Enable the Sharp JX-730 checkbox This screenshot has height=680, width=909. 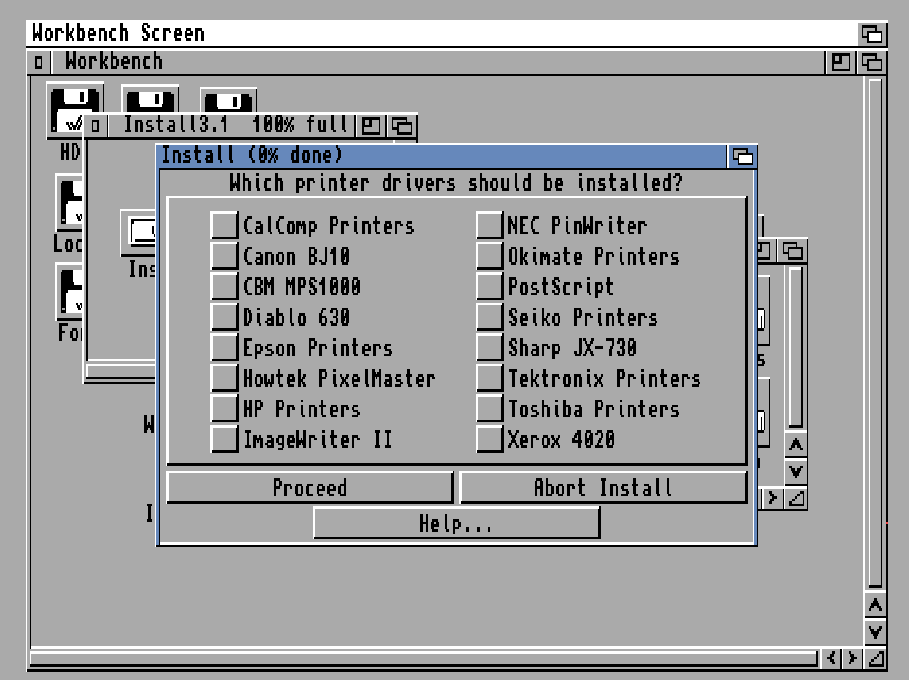[489, 348]
